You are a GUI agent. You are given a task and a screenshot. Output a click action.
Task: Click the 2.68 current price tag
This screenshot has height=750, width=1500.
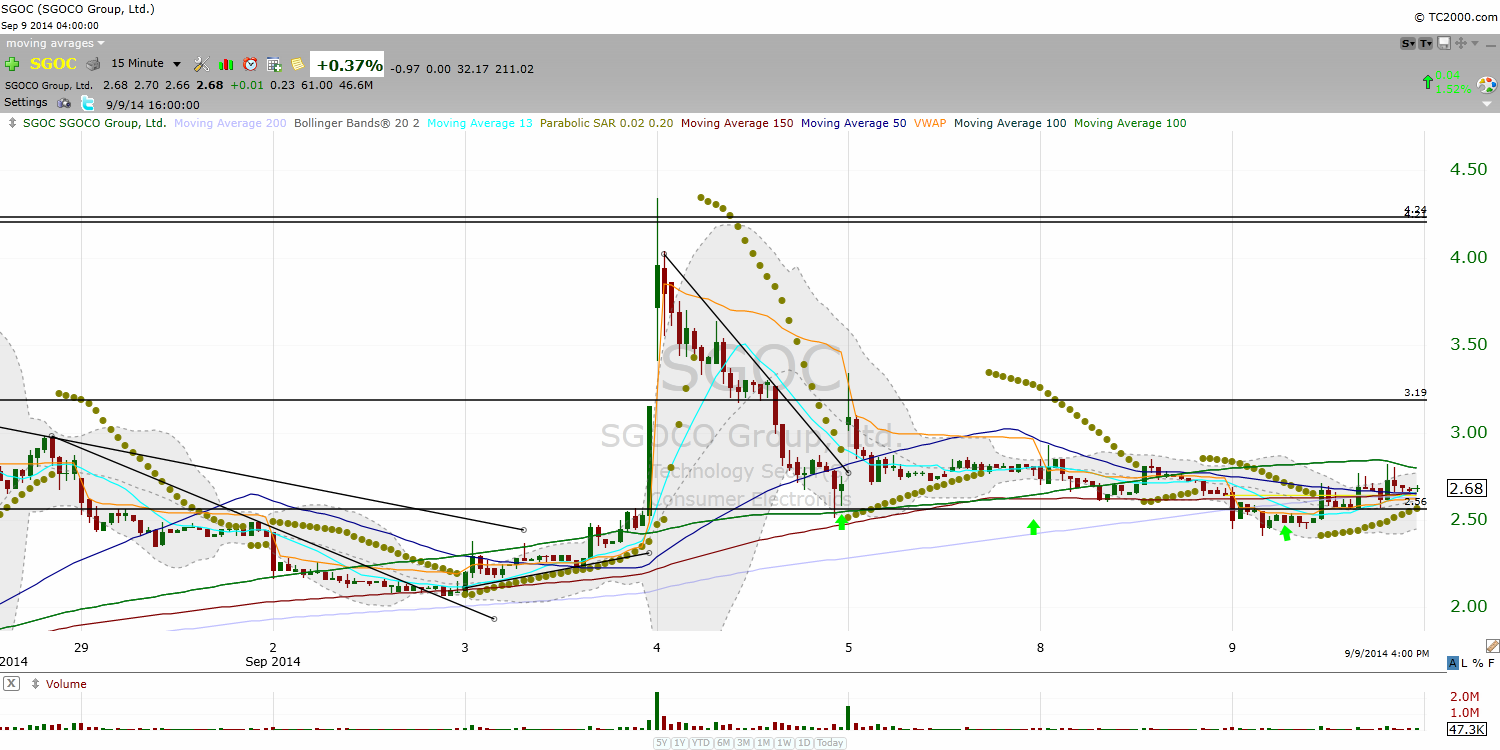click(x=1465, y=488)
